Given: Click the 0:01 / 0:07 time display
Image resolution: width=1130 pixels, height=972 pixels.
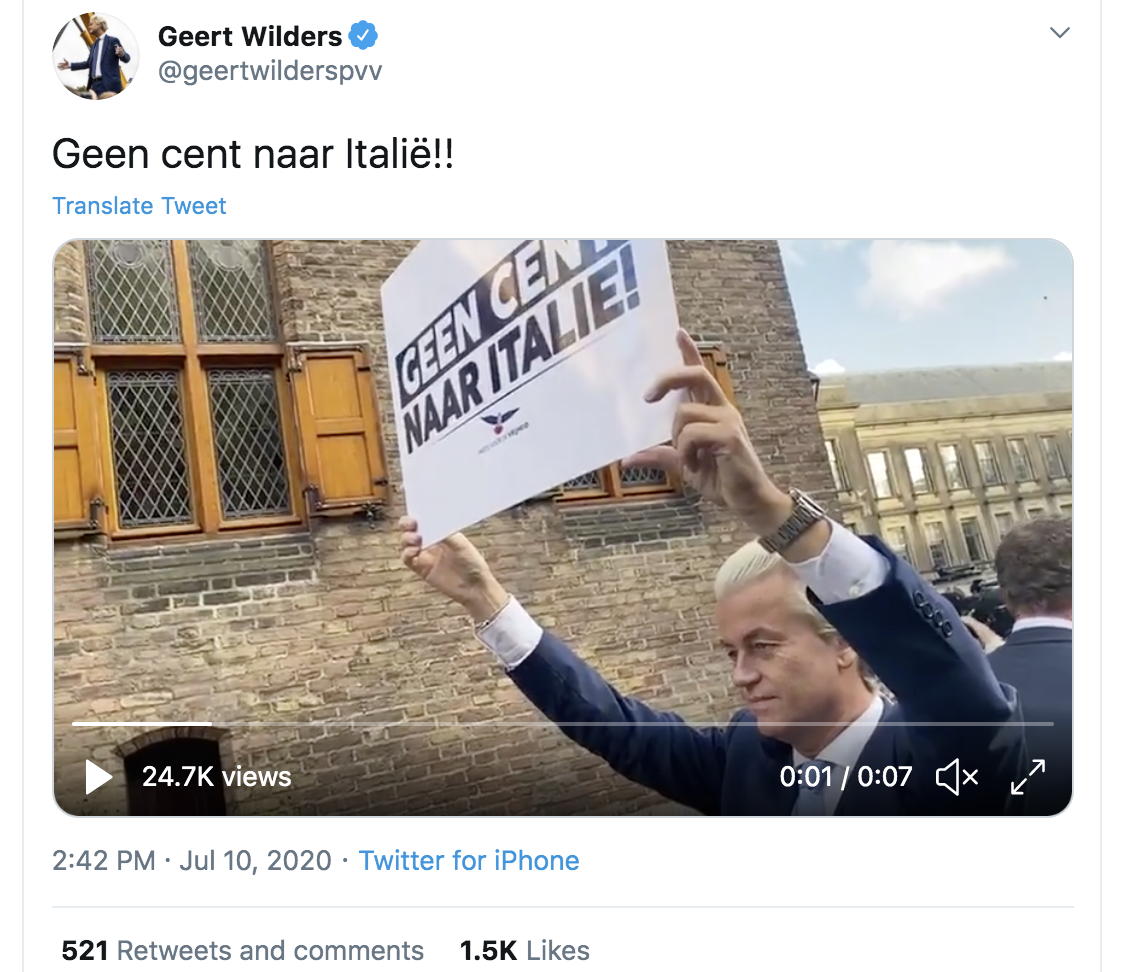Looking at the screenshot, I should click(x=846, y=777).
